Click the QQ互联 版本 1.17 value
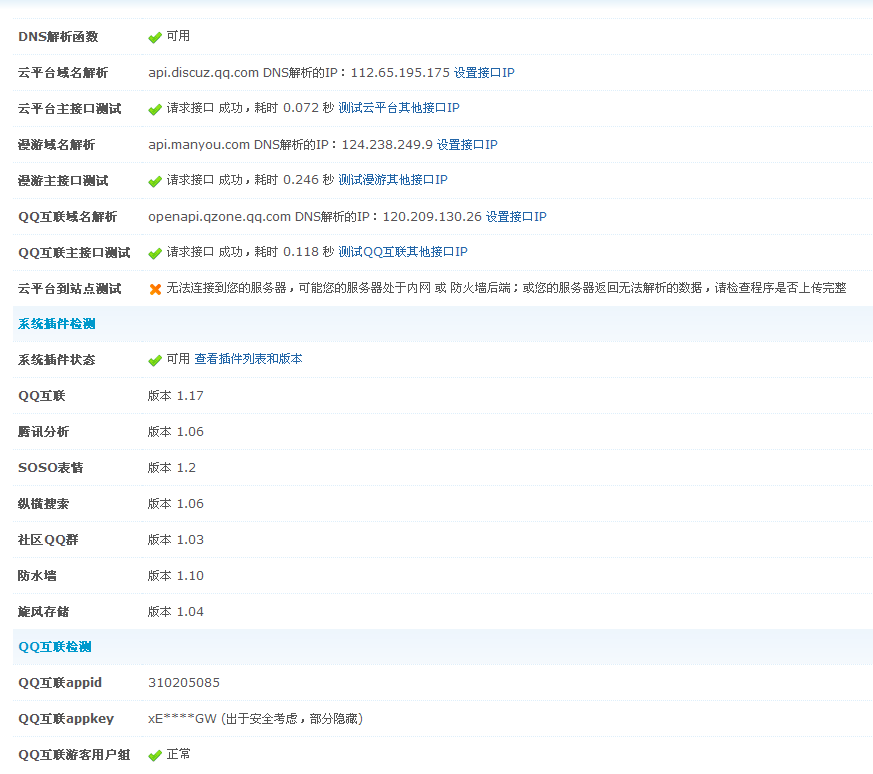The height and width of the screenshot is (774, 873). [x=175, y=395]
